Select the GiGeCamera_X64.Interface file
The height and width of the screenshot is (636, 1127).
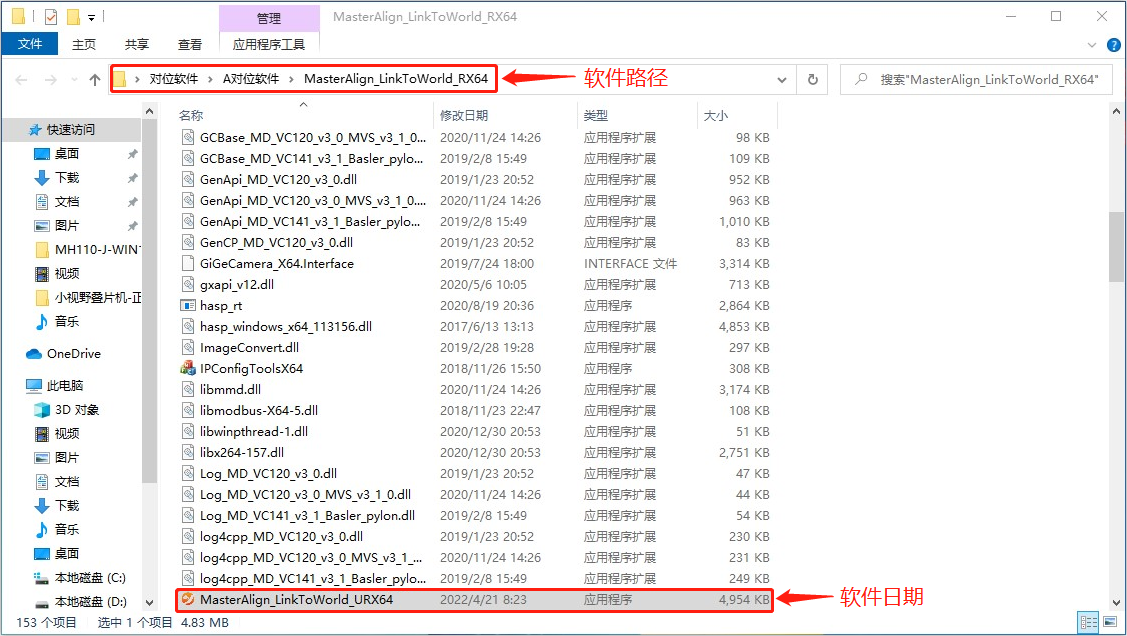pyautogui.click(x=276, y=264)
